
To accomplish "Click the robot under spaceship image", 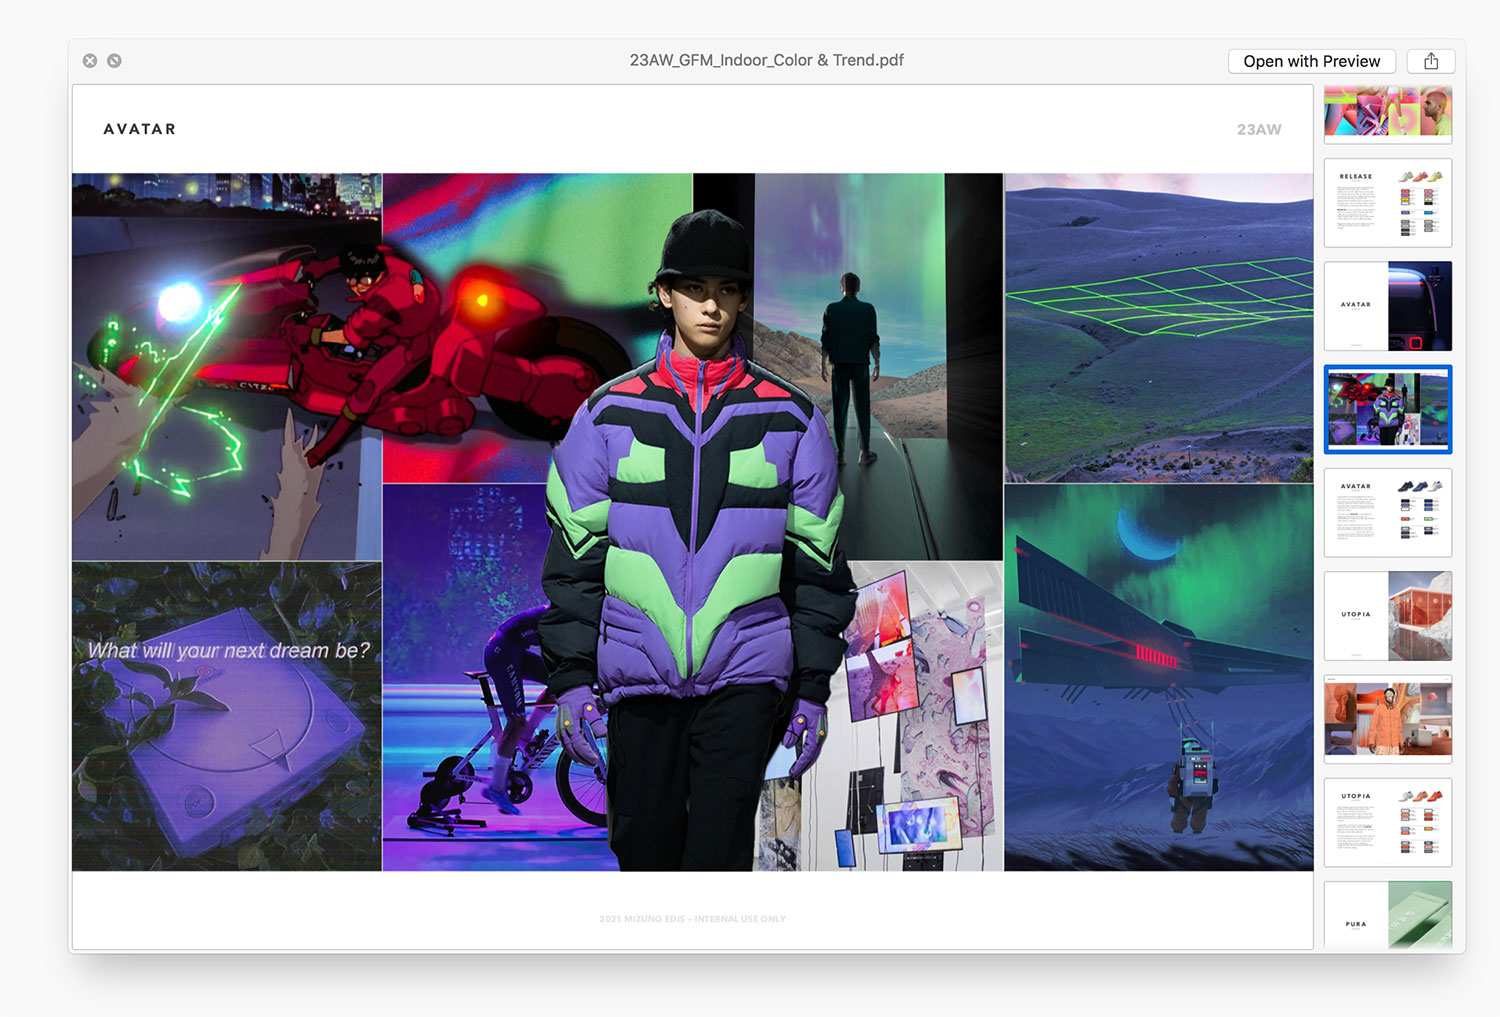I will [1159, 678].
